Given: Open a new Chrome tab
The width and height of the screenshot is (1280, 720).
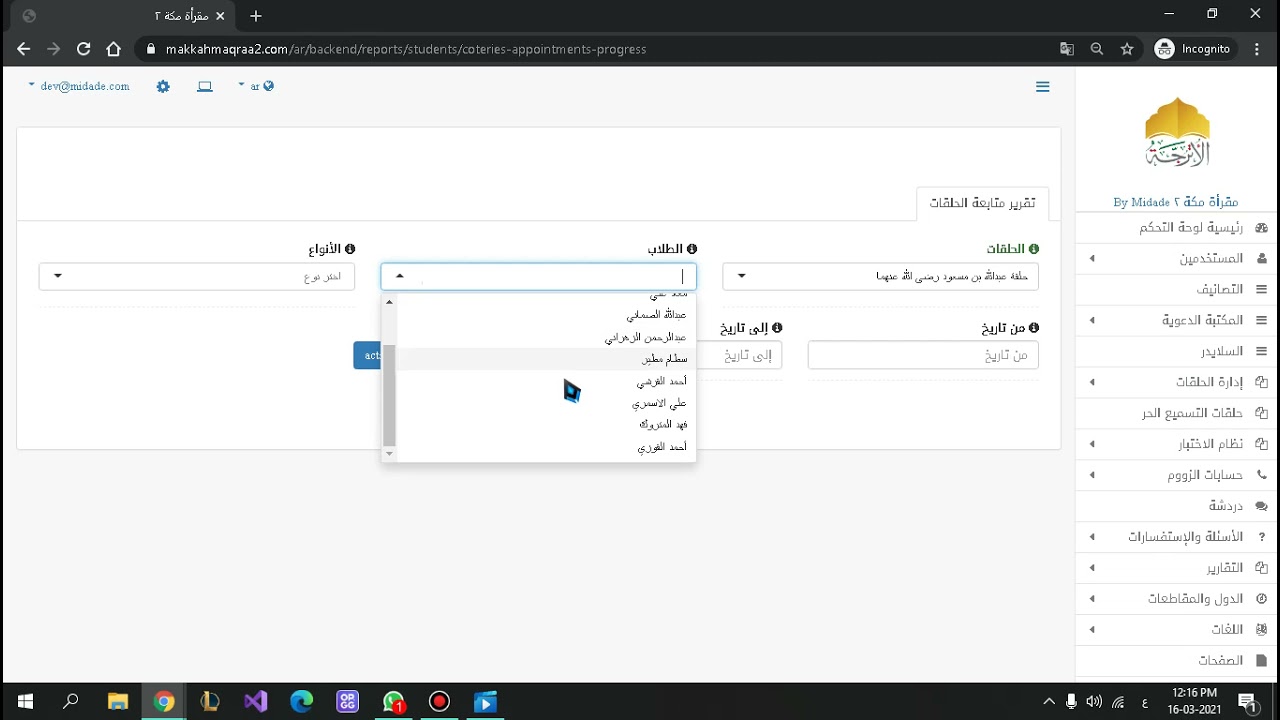Looking at the screenshot, I should [x=256, y=16].
